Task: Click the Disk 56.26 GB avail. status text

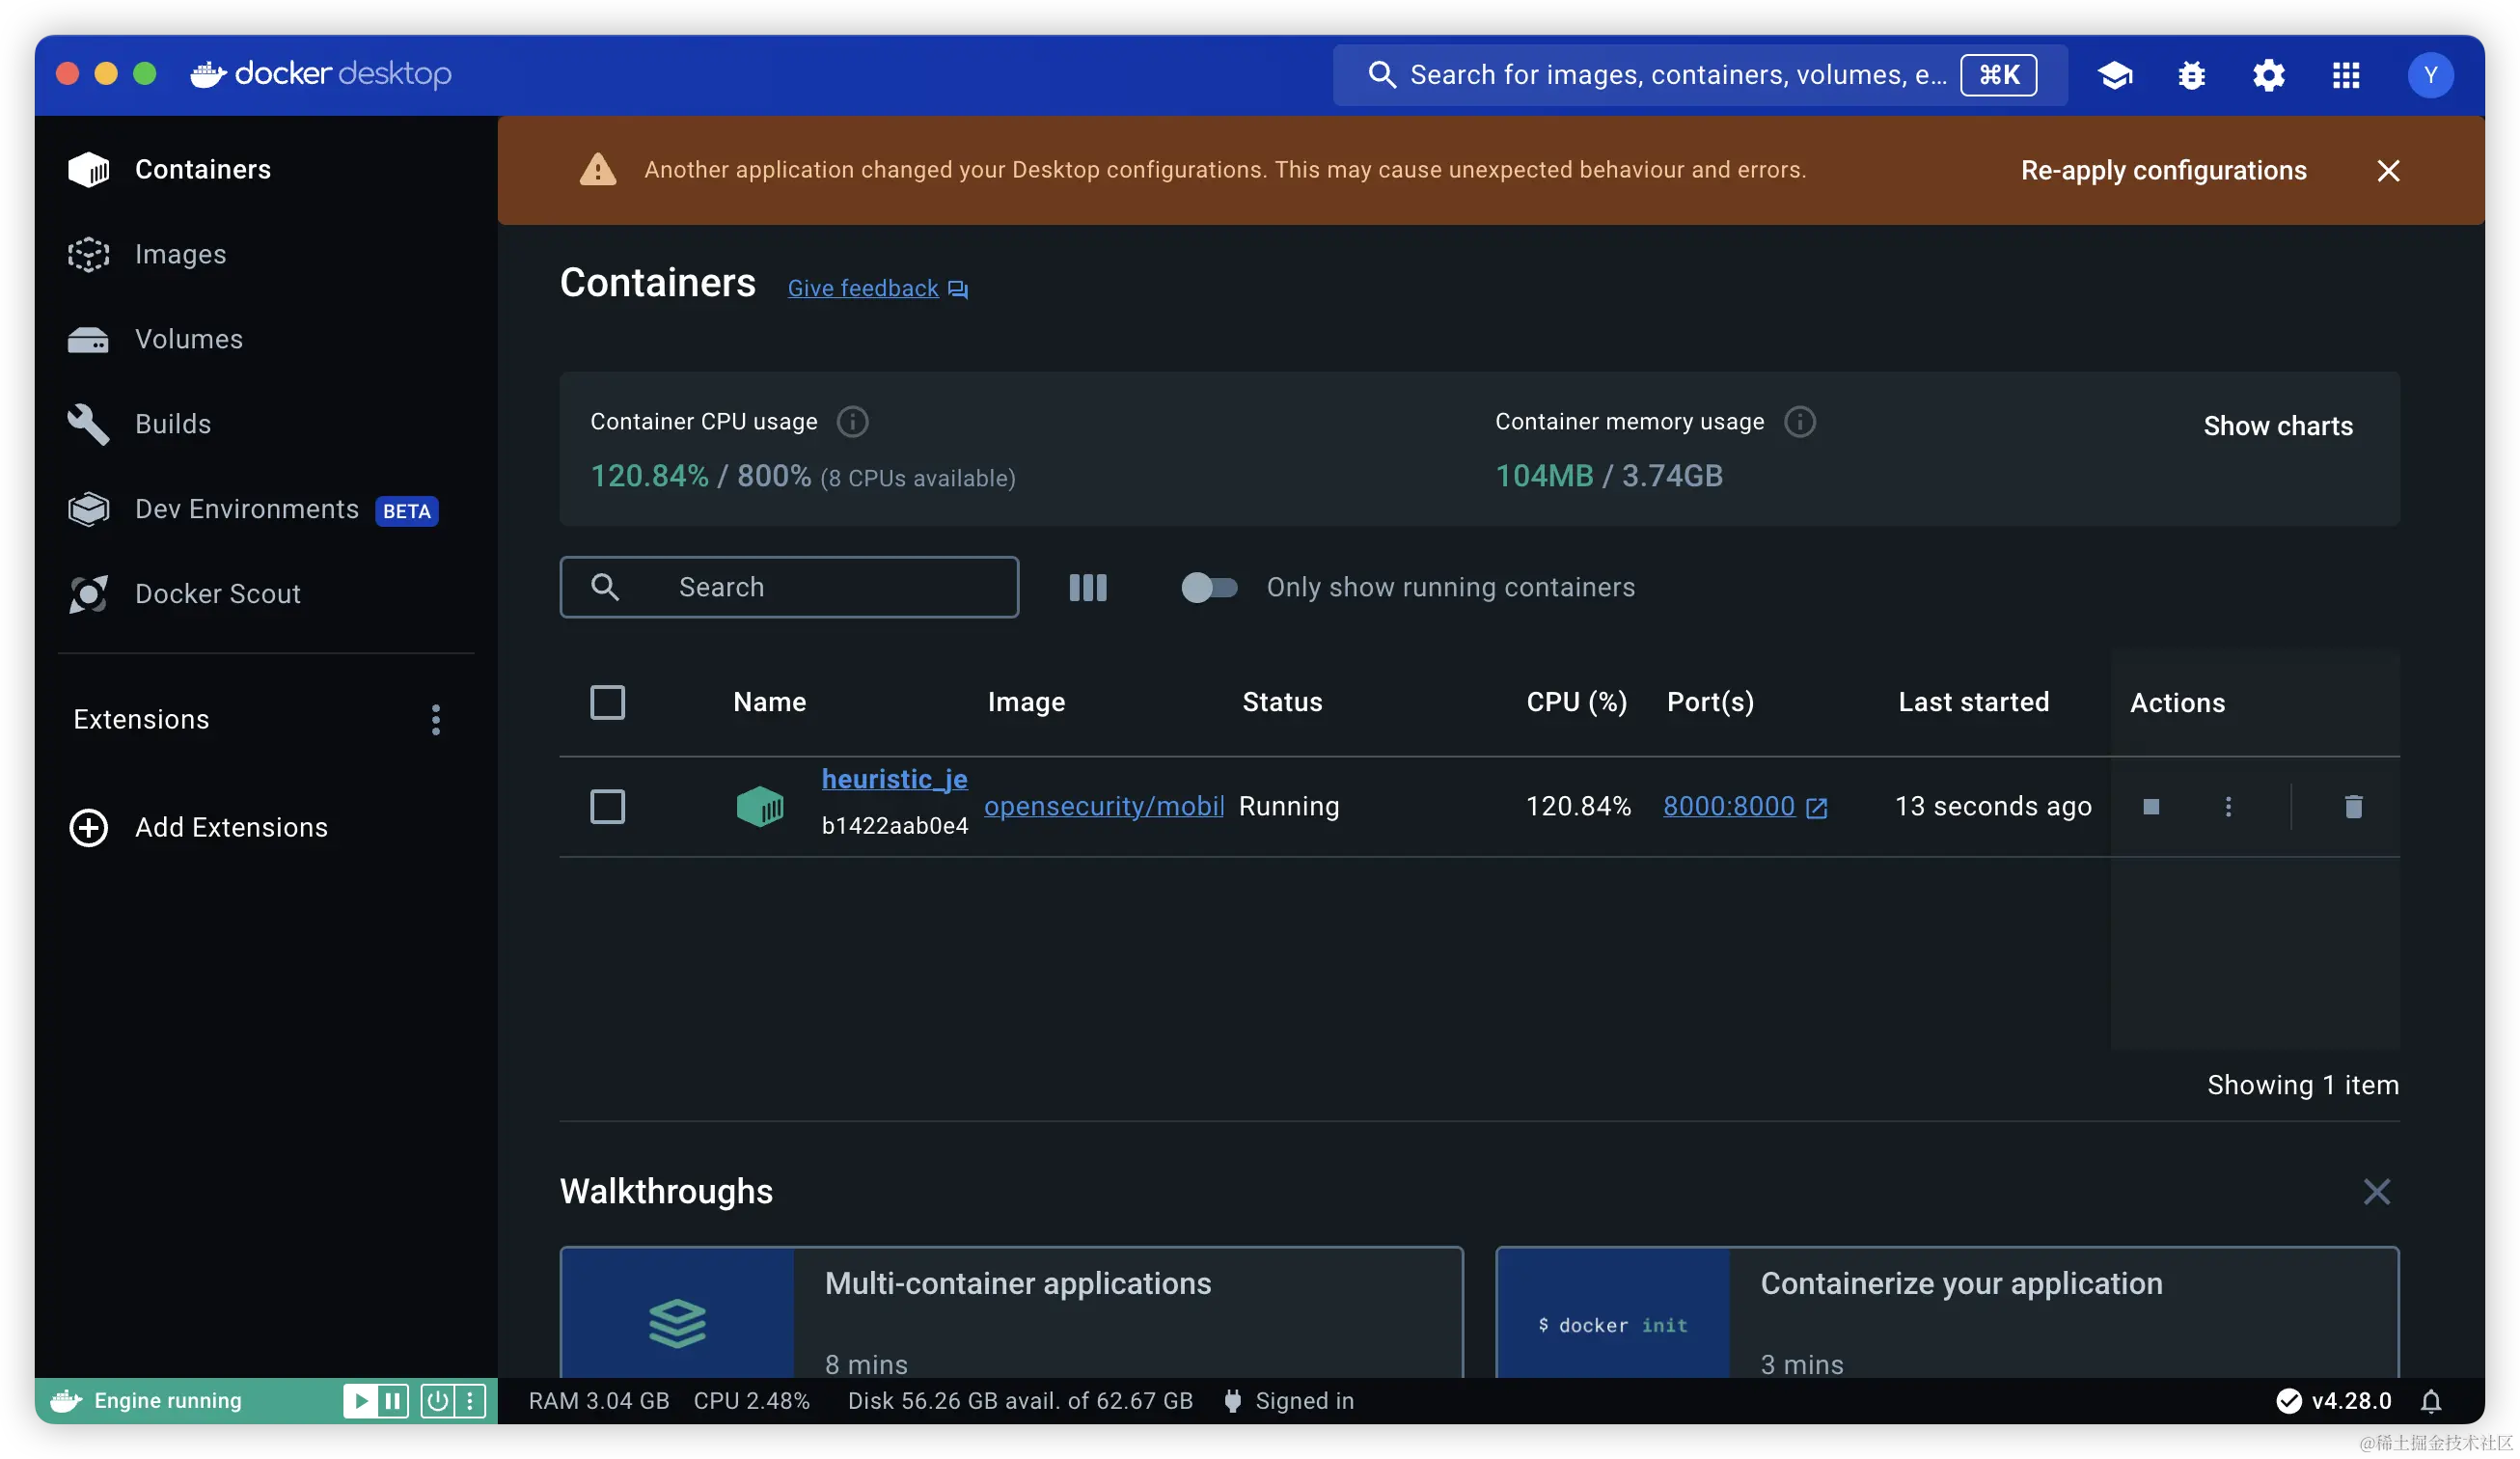Action: coord(1020,1401)
